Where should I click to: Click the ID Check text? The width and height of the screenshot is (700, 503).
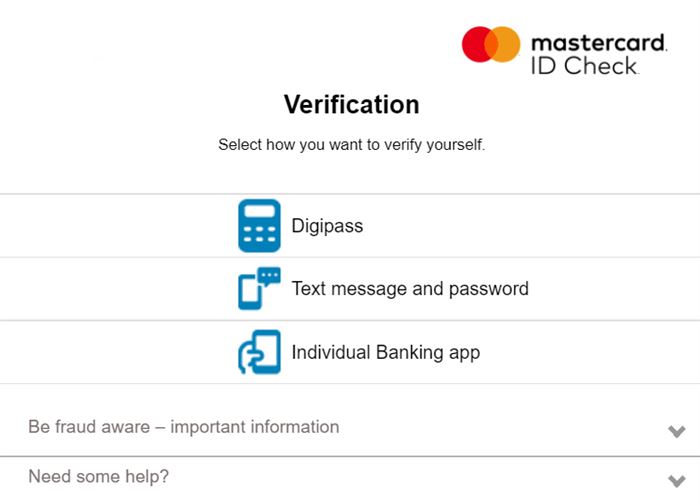click(x=585, y=66)
